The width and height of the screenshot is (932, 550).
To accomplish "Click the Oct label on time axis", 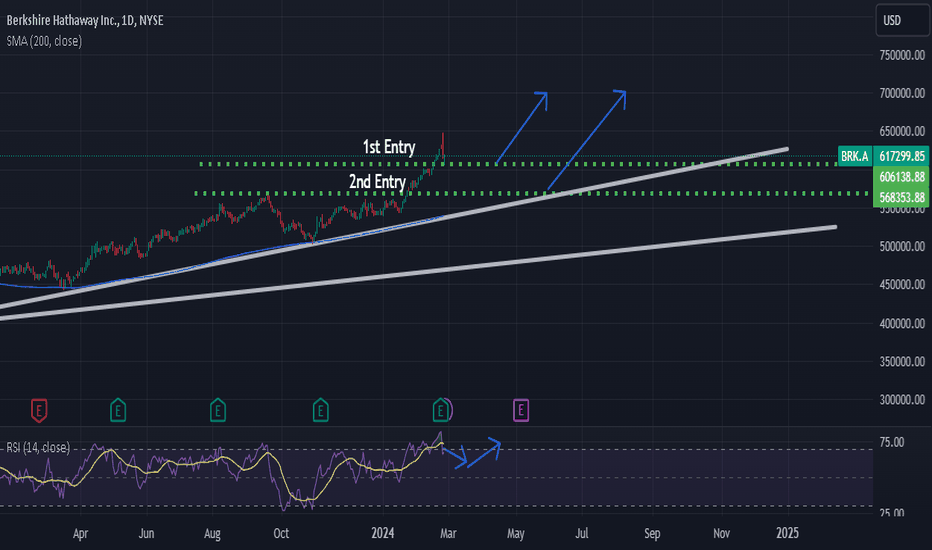I will pos(281,533).
